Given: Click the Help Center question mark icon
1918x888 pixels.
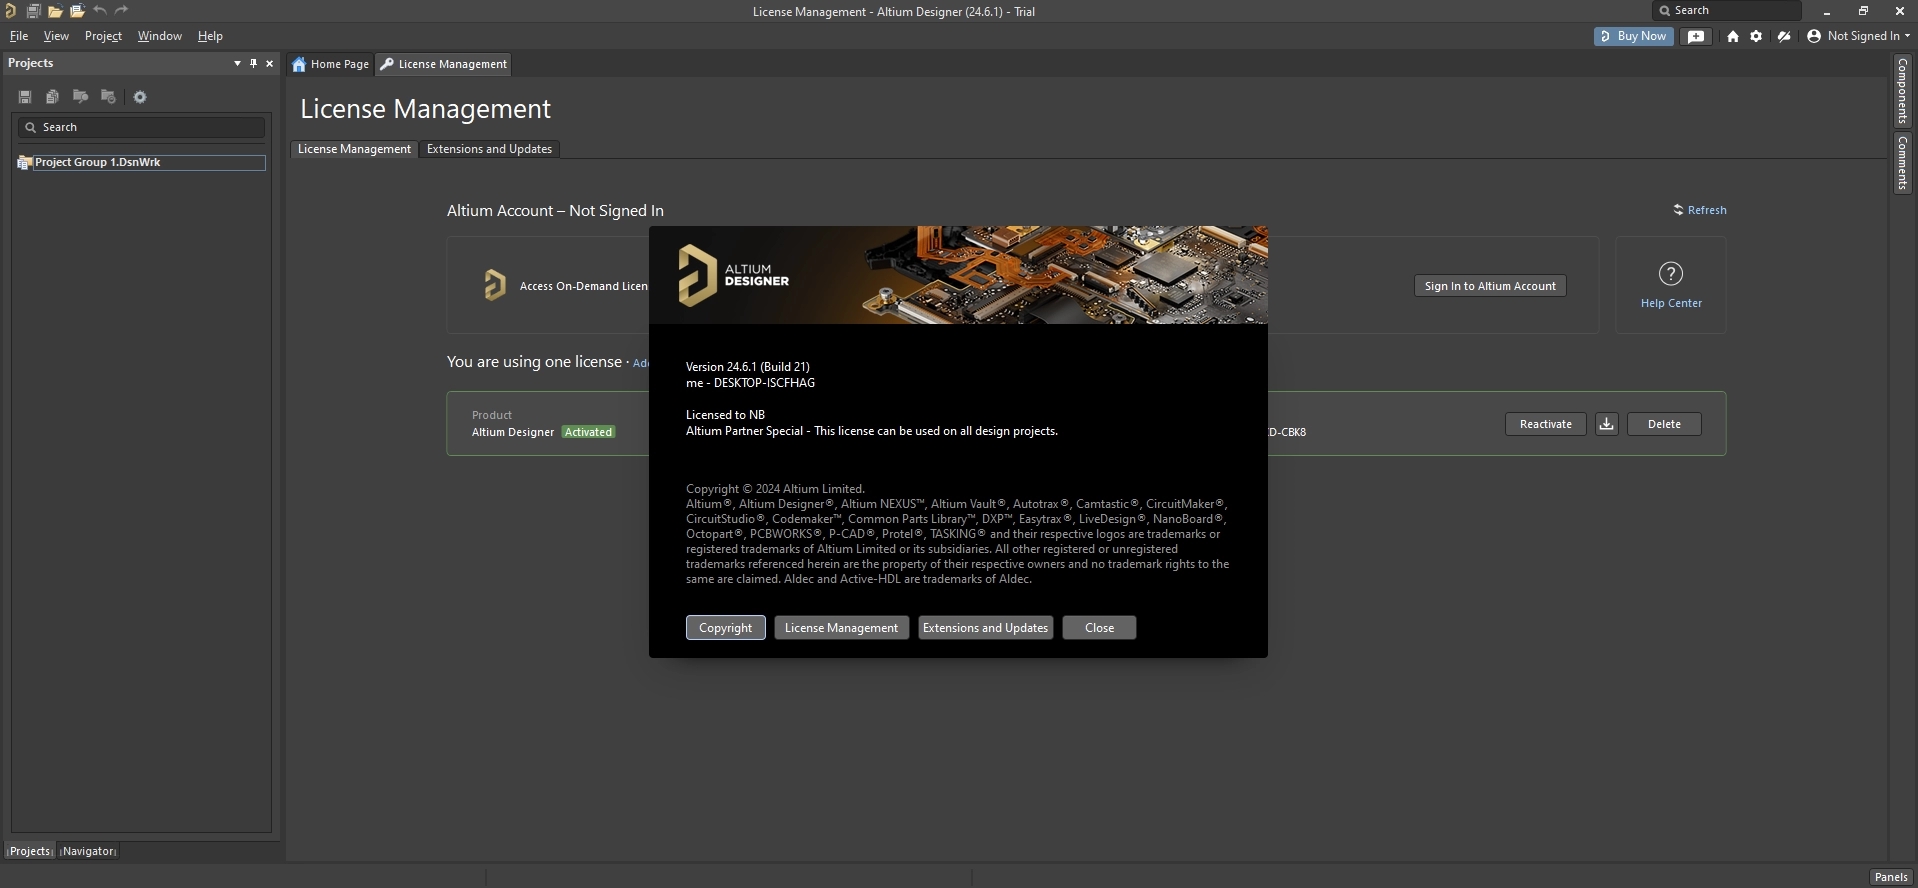Looking at the screenshot, I should tap(1670, 274).
